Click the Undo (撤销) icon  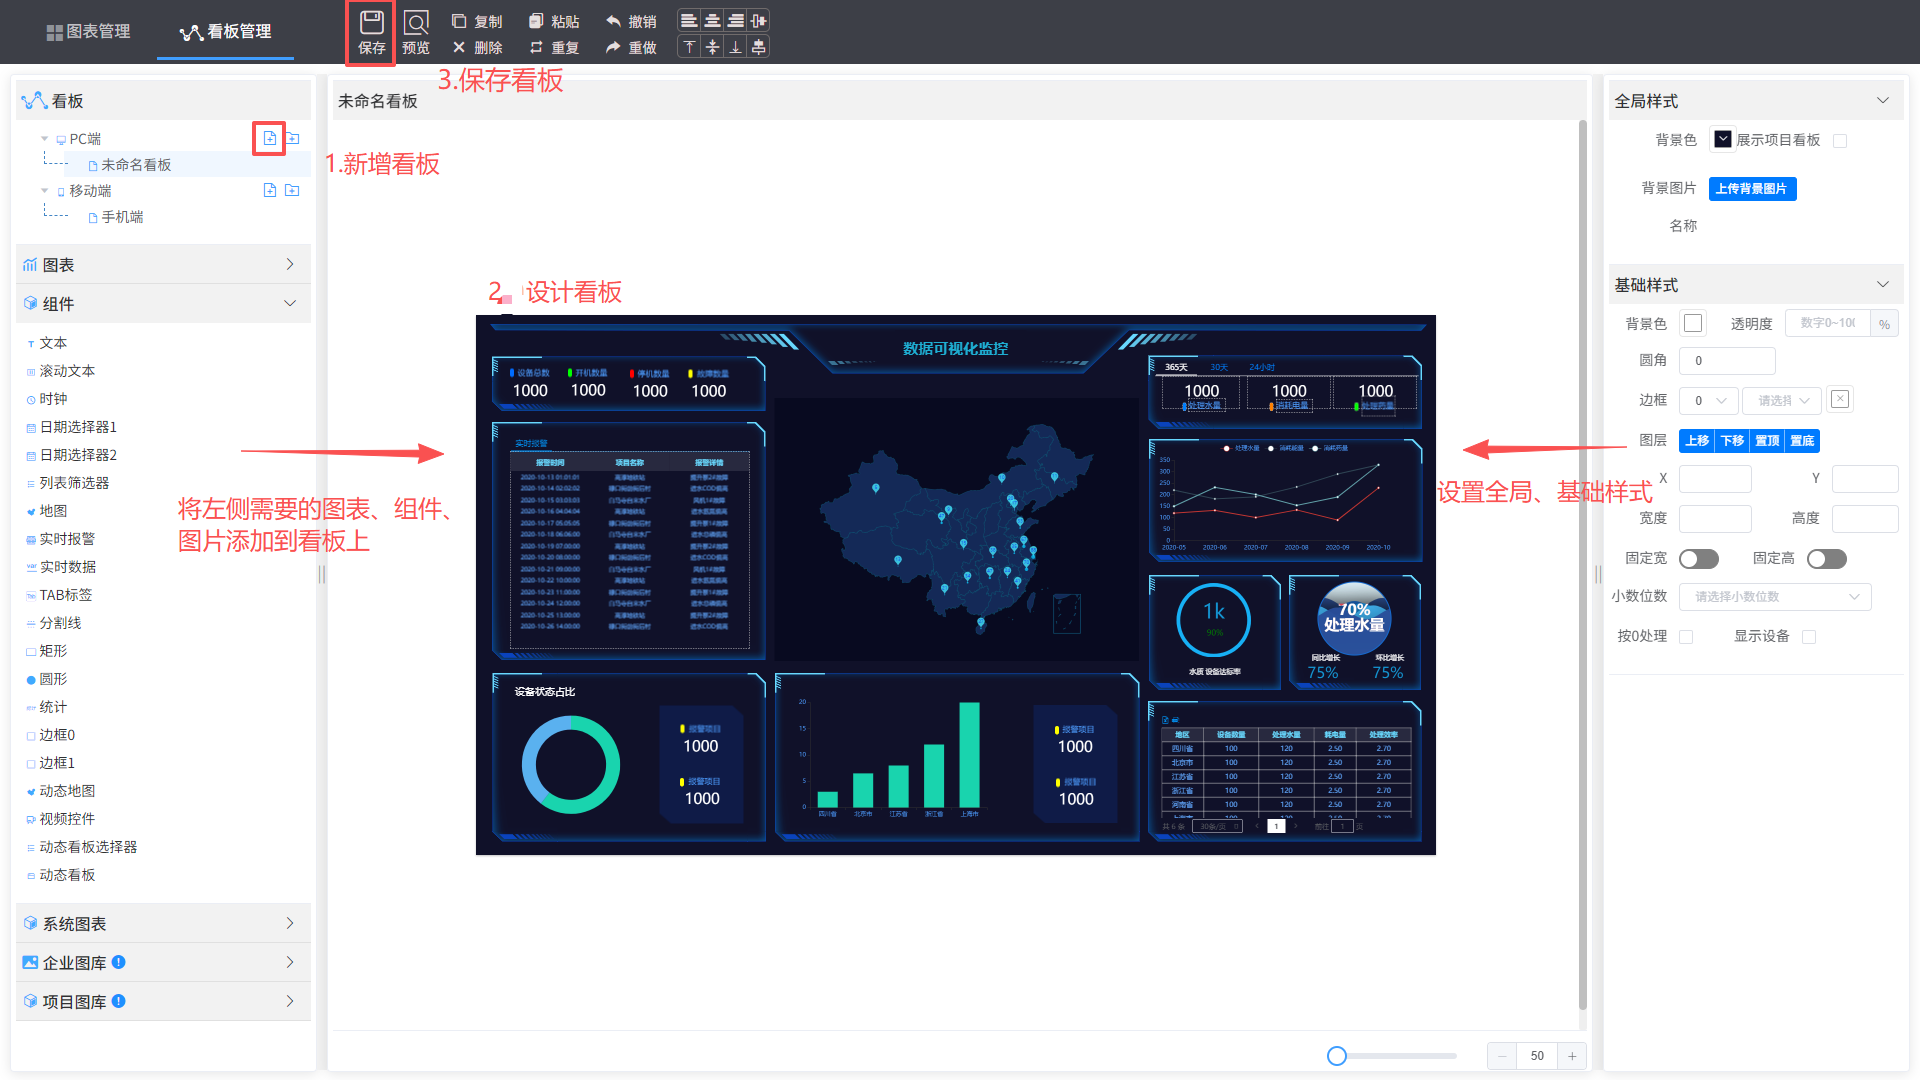point(631,21)
